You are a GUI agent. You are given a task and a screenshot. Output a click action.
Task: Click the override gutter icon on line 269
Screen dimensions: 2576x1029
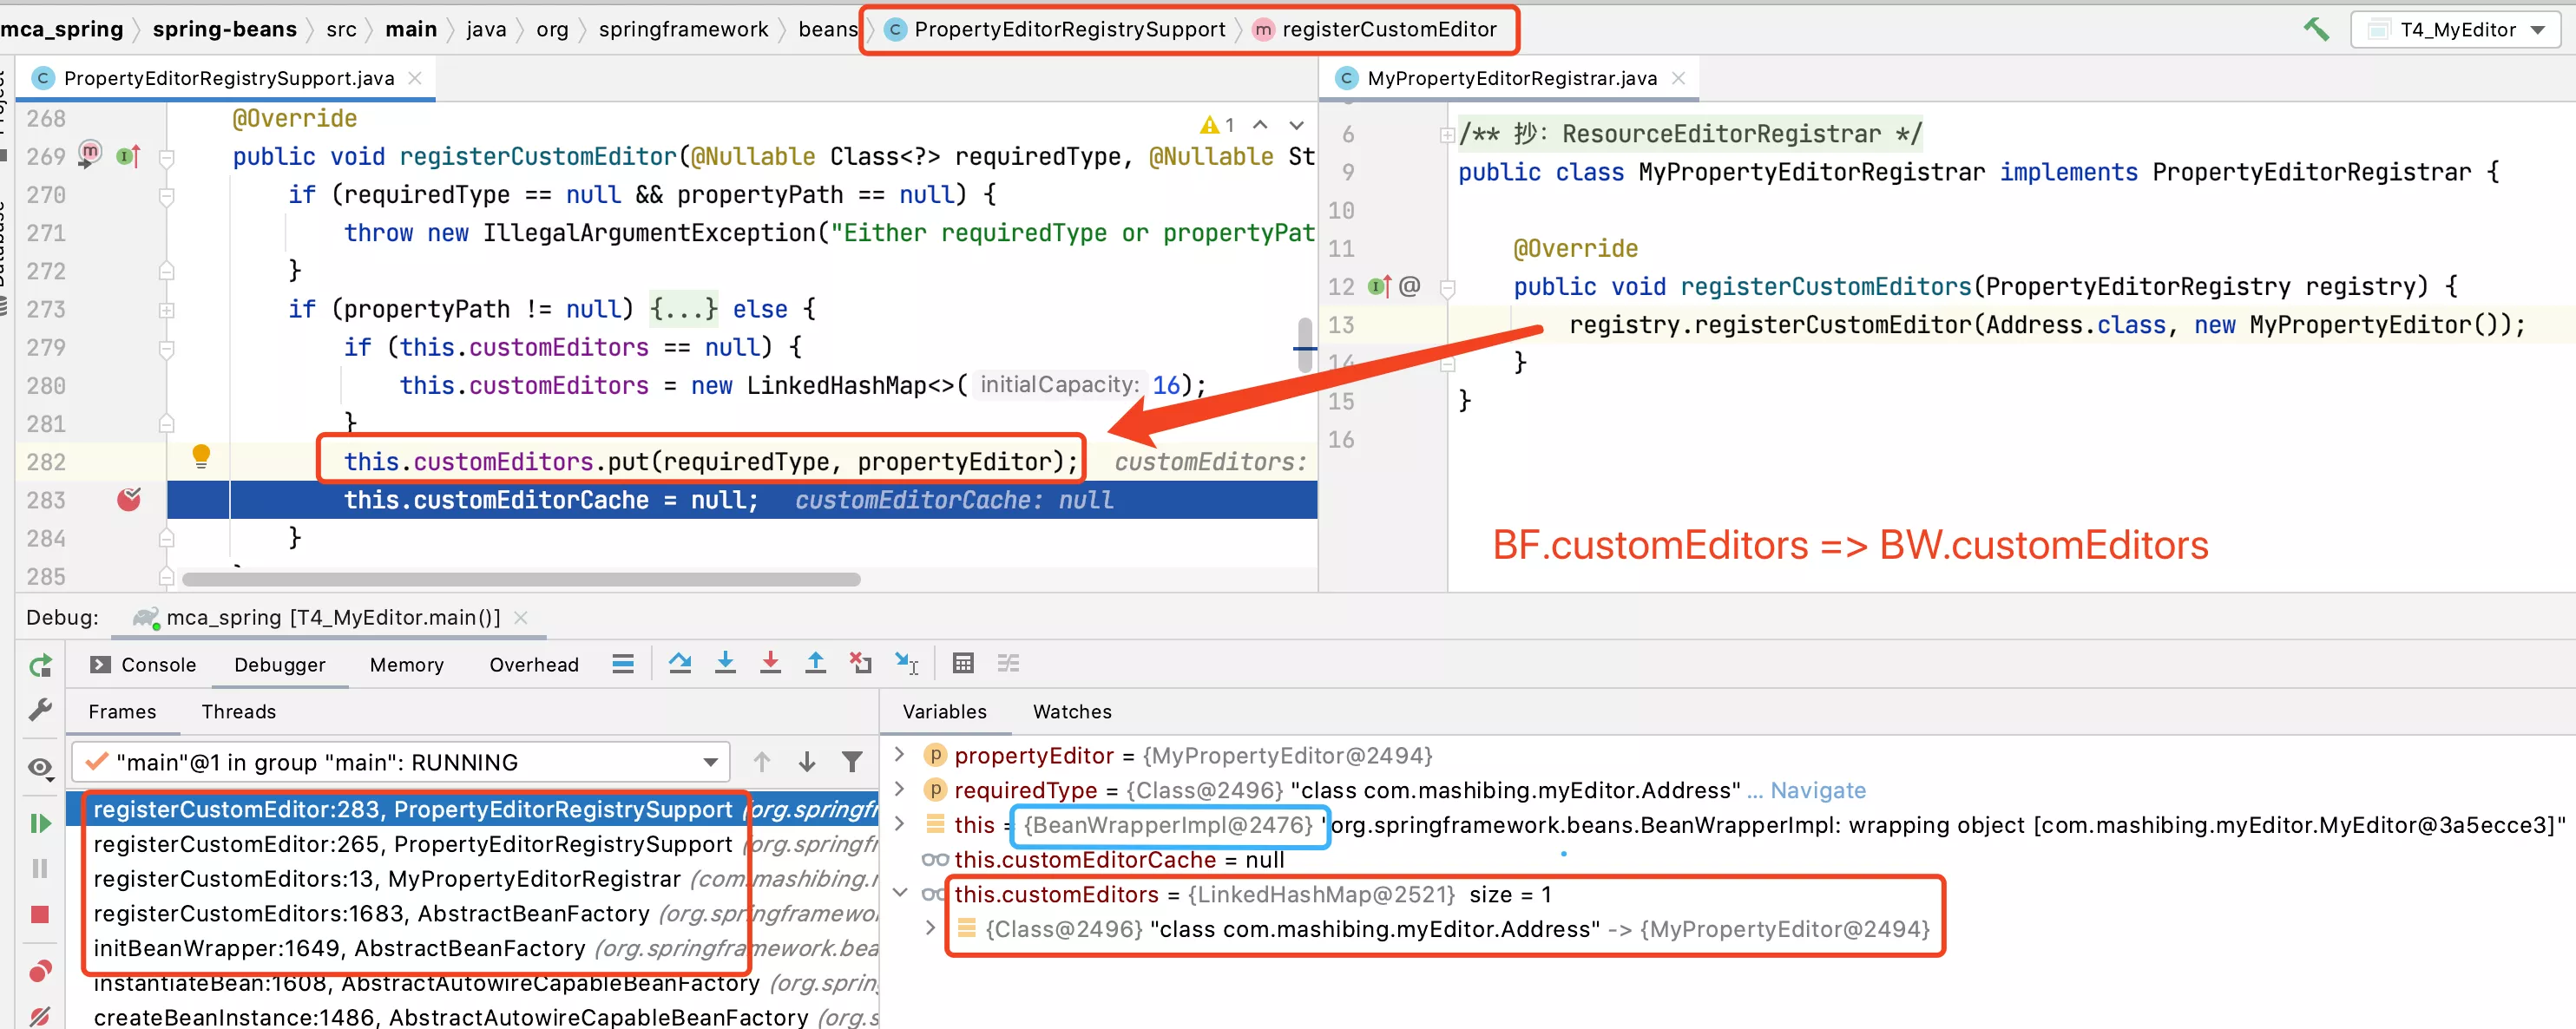click(x=128, y=156)
